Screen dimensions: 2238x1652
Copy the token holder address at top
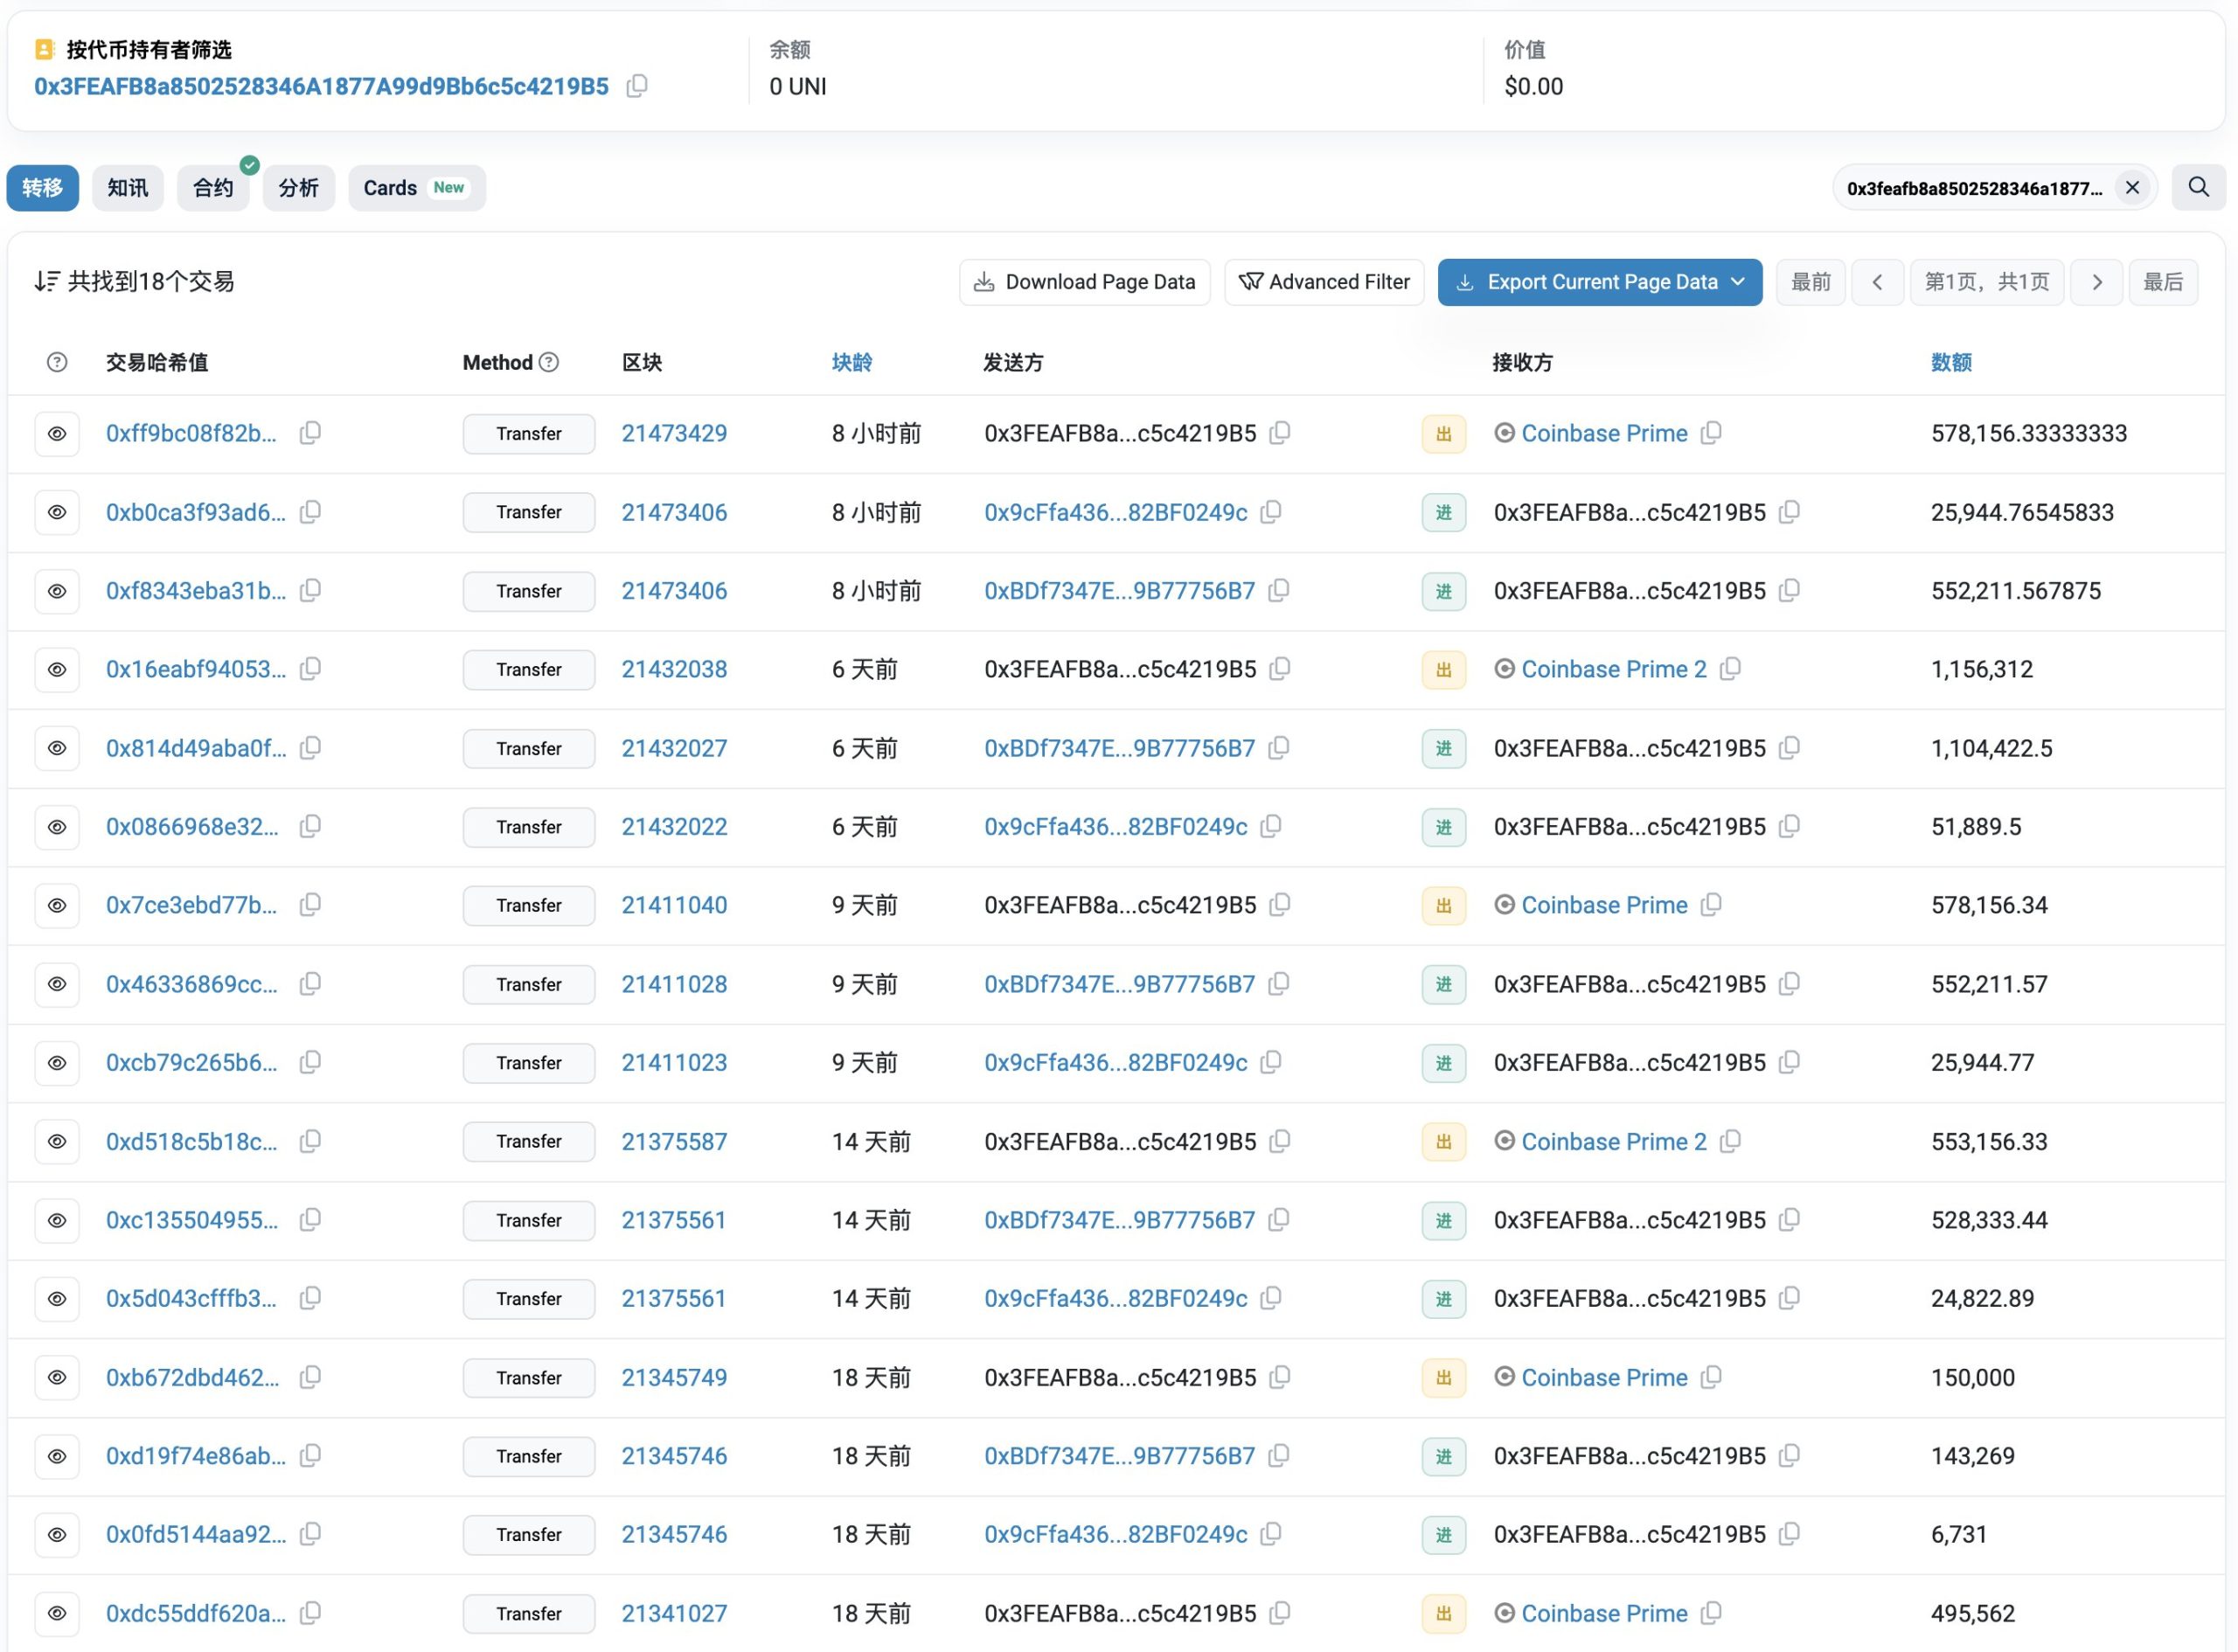[637, 86]
